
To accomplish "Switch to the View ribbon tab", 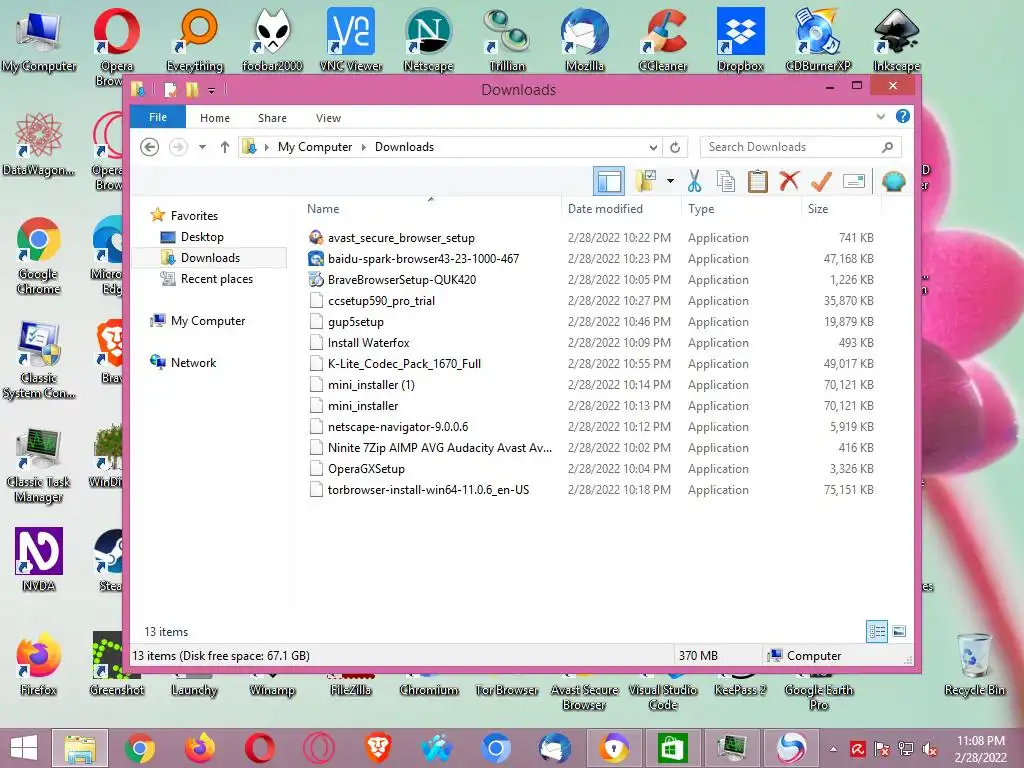I will 328,118.
